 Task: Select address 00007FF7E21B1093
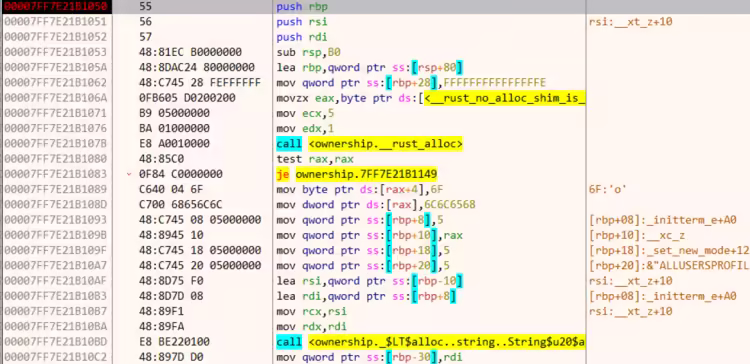coord(55,220)
